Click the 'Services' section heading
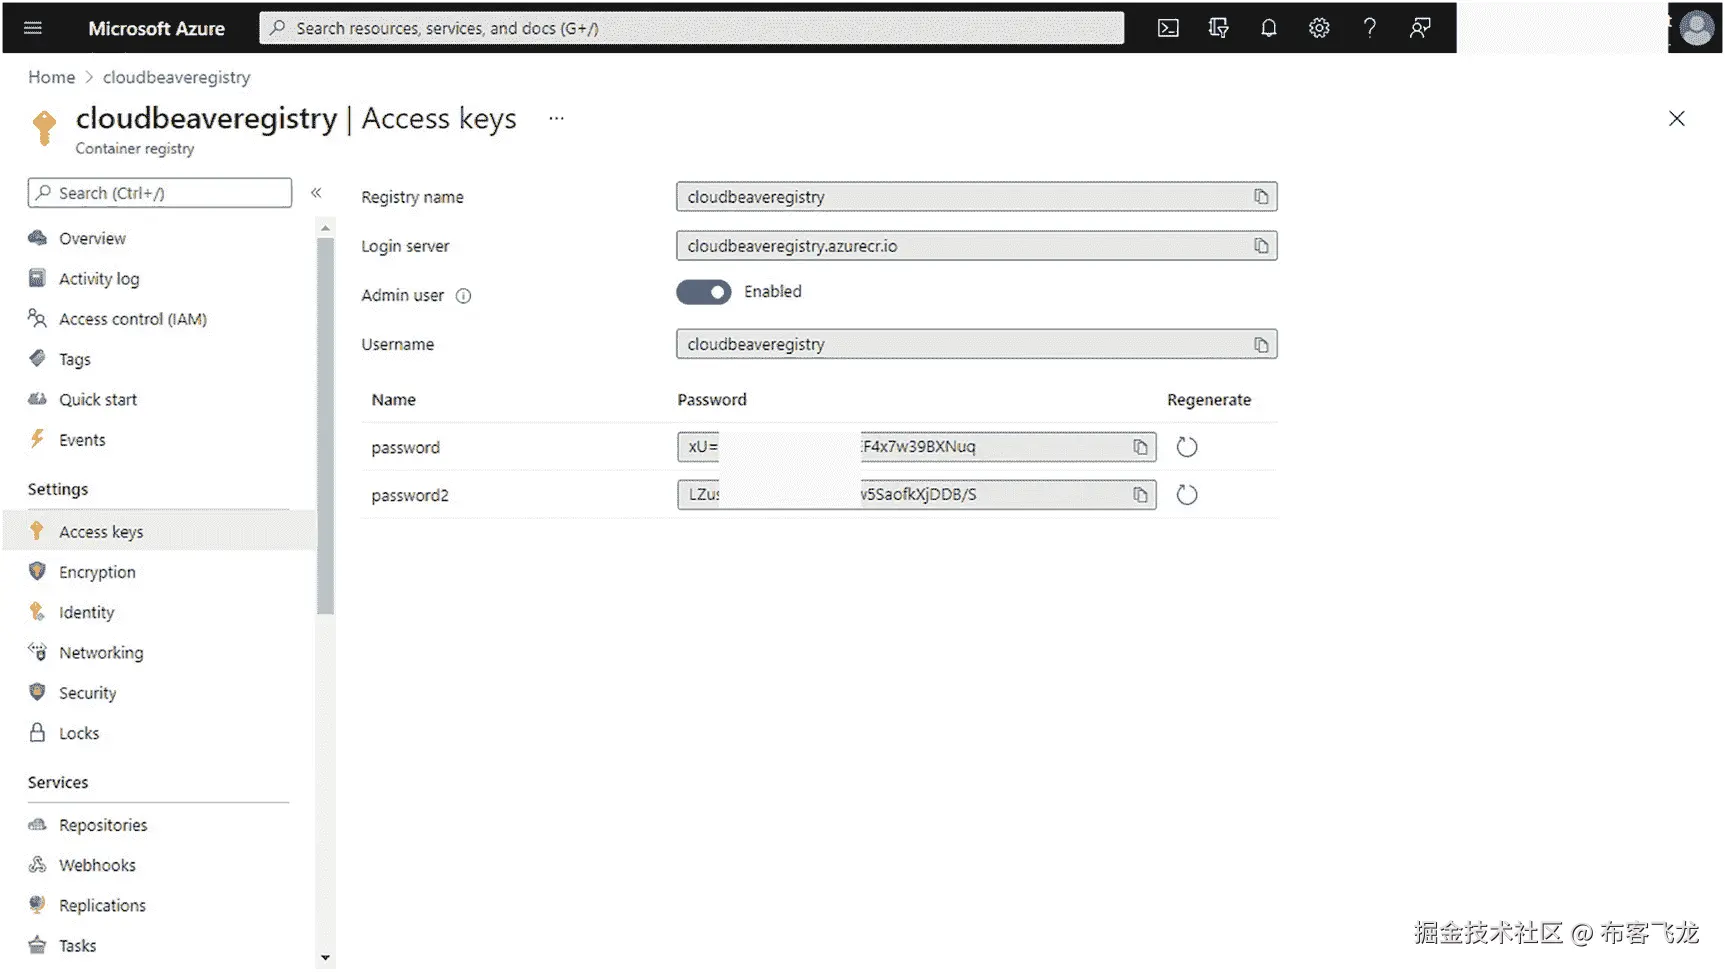Viewport: 1725px width, 972px height. (58, 783)
